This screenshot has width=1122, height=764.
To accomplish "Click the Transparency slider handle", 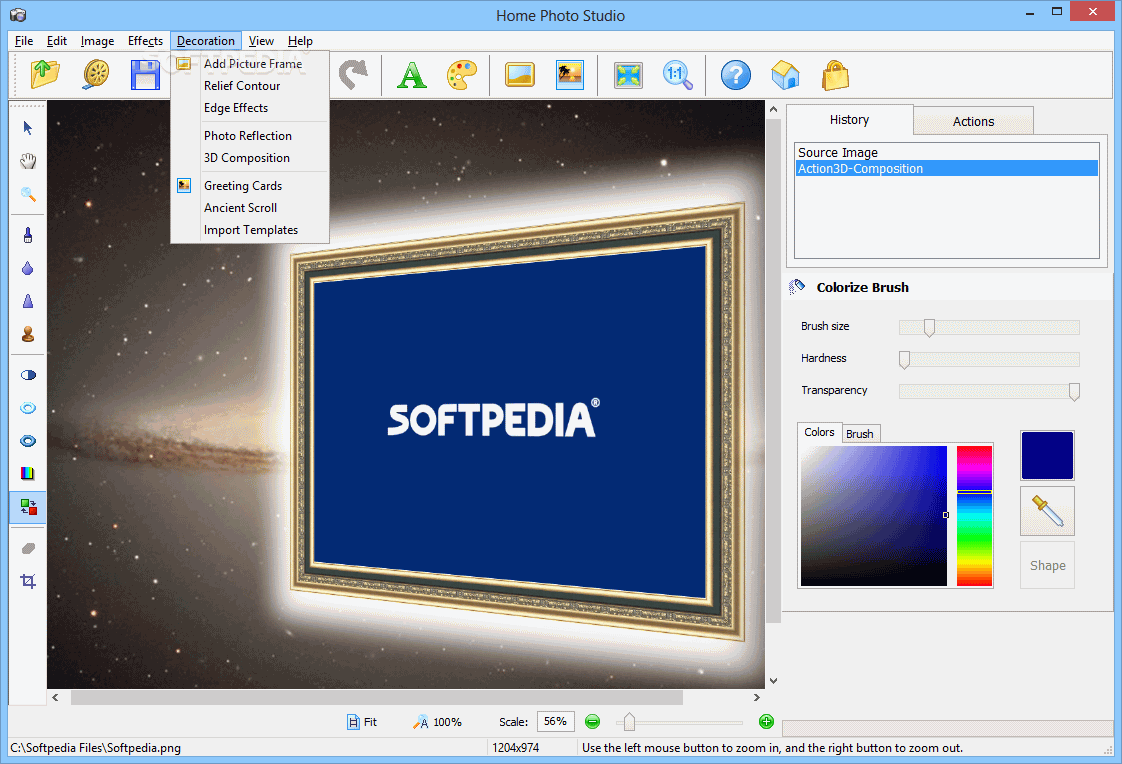I will coord(1074,392).
